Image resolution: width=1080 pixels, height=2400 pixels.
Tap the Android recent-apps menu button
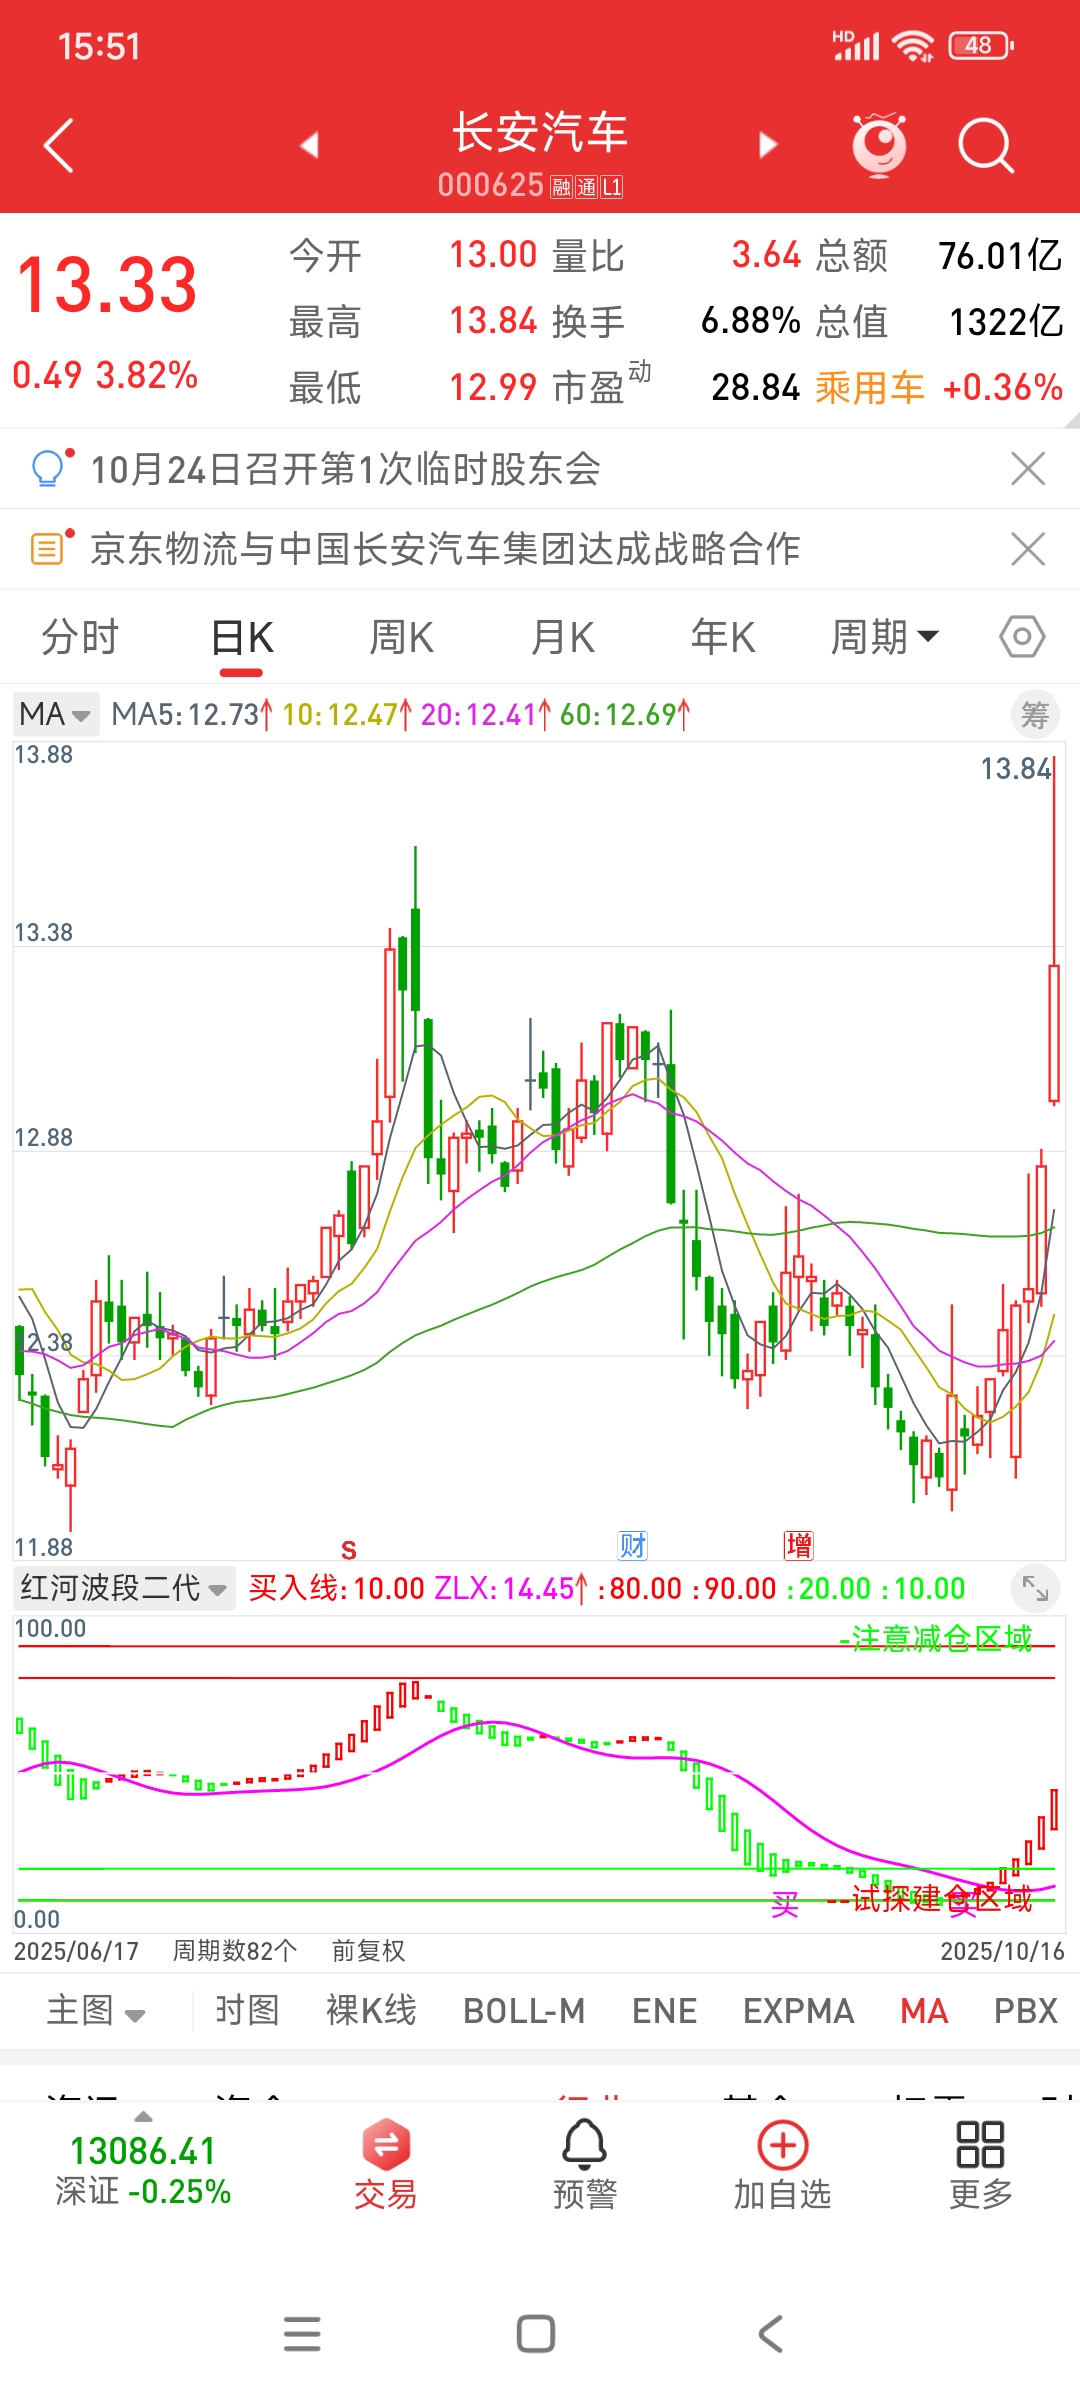coord(302,2333)
